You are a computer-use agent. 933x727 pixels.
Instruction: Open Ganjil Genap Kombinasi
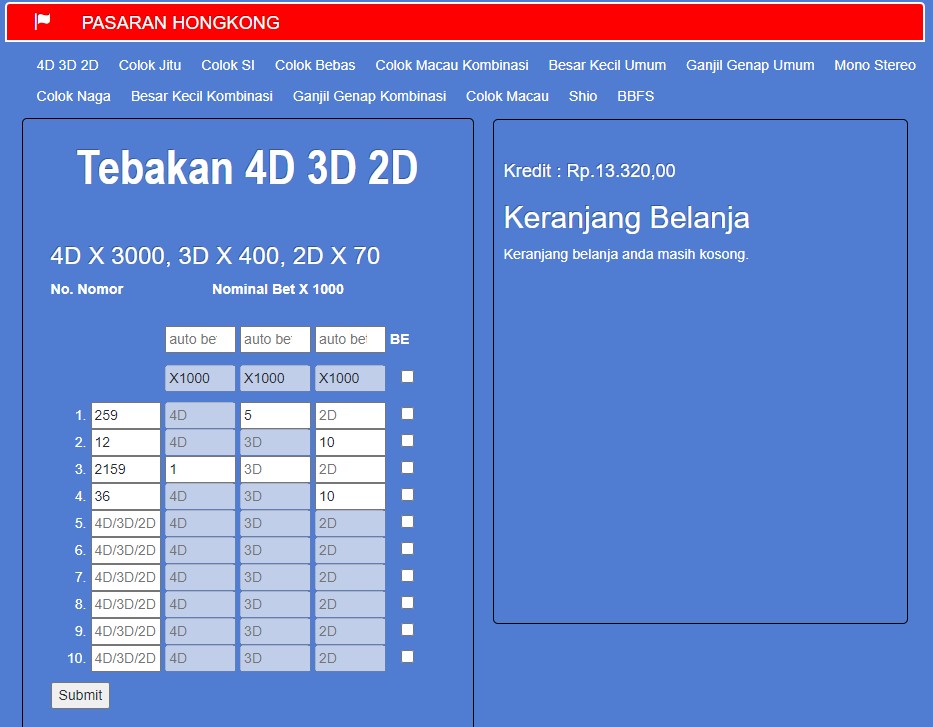pyautogui.click(x=368, y=96)
